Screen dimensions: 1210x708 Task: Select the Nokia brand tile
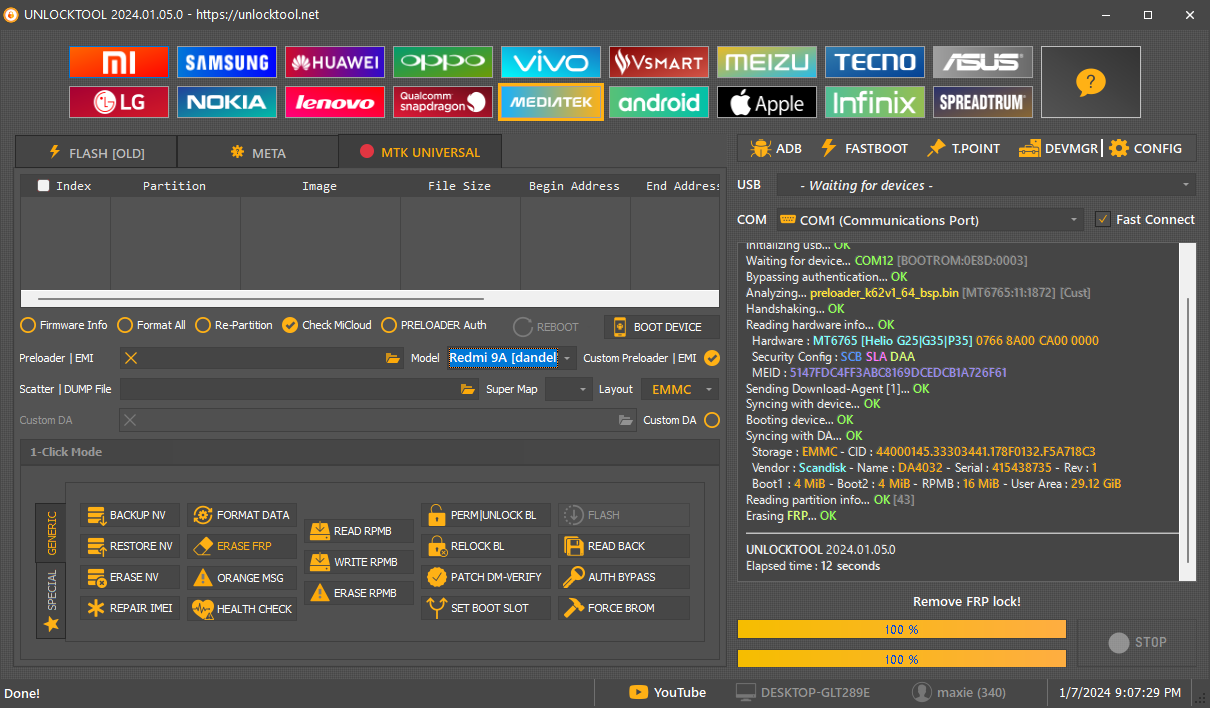click(x=227, y=102)
